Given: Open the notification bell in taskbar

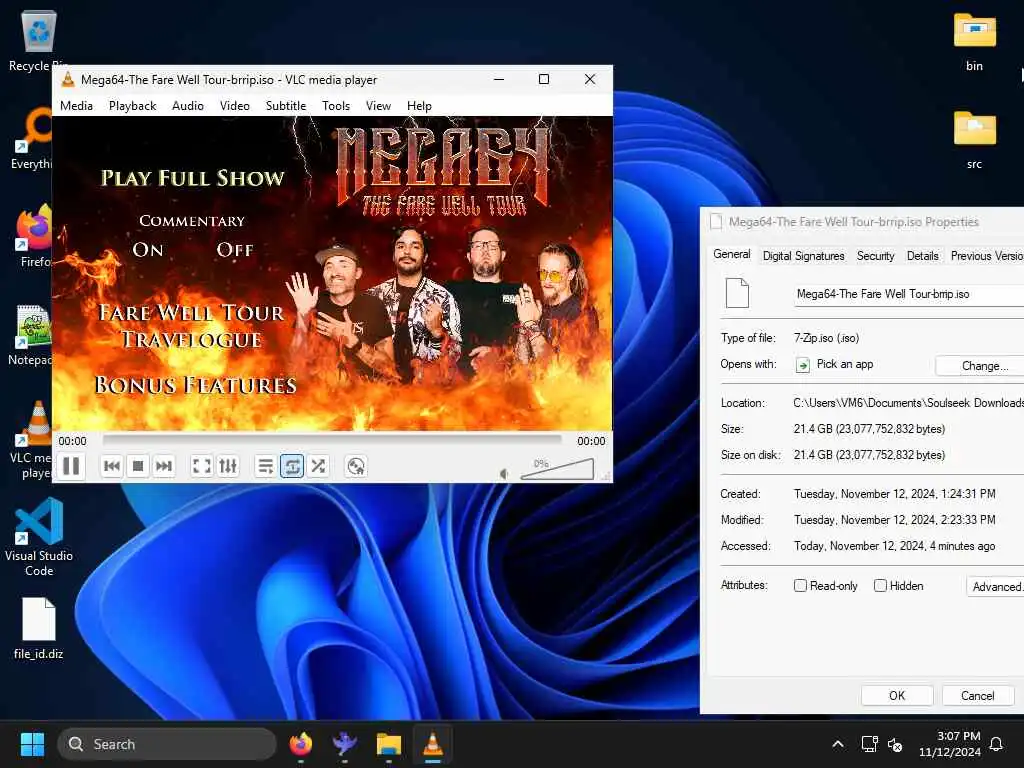Looking at the screenshot, I should pos(996,744).
